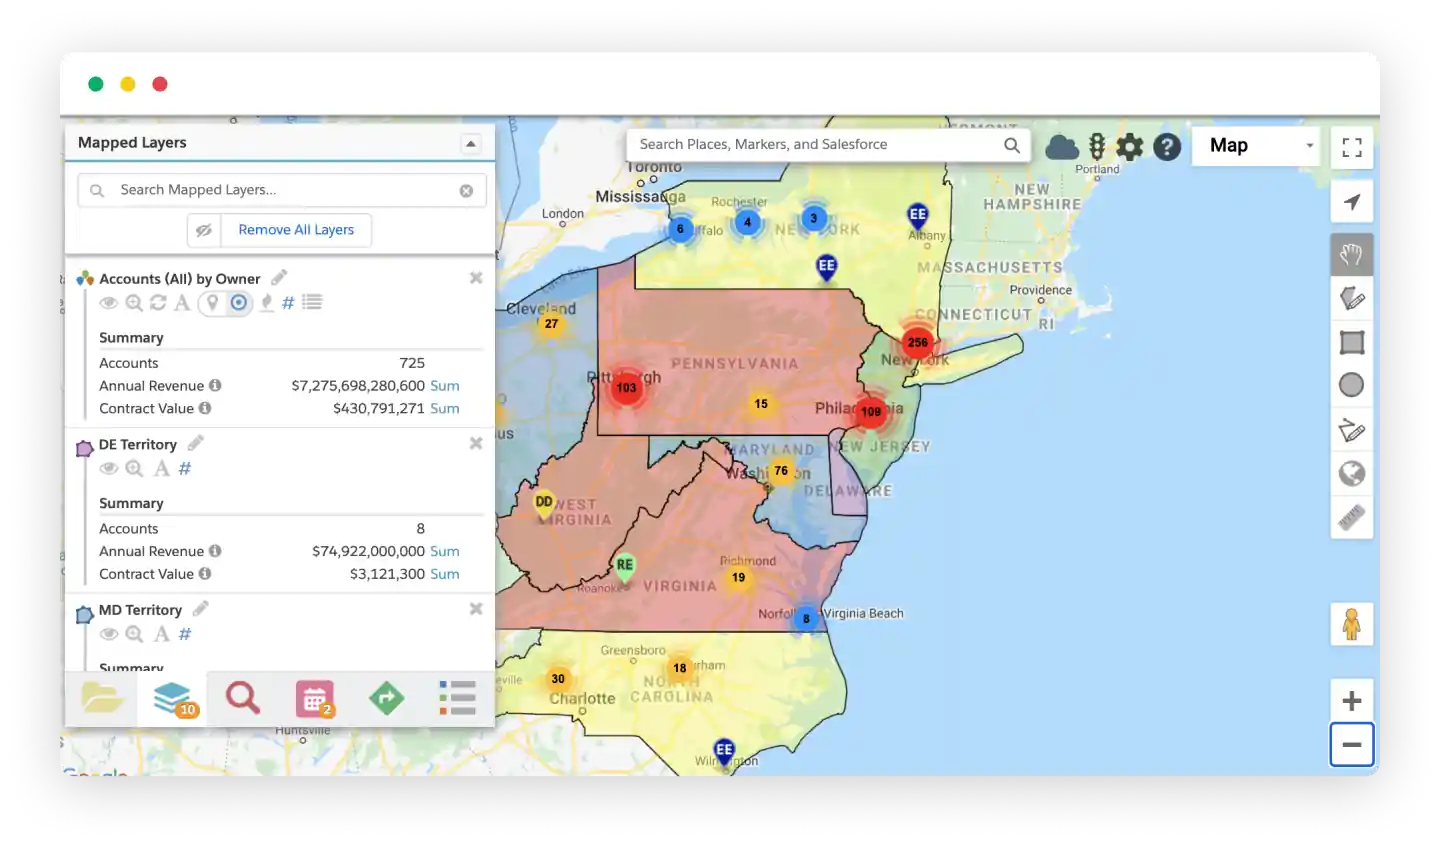The image size is (1440, 845).
Task: Click Remove All Layers button
Action: (x=296, y=230)
